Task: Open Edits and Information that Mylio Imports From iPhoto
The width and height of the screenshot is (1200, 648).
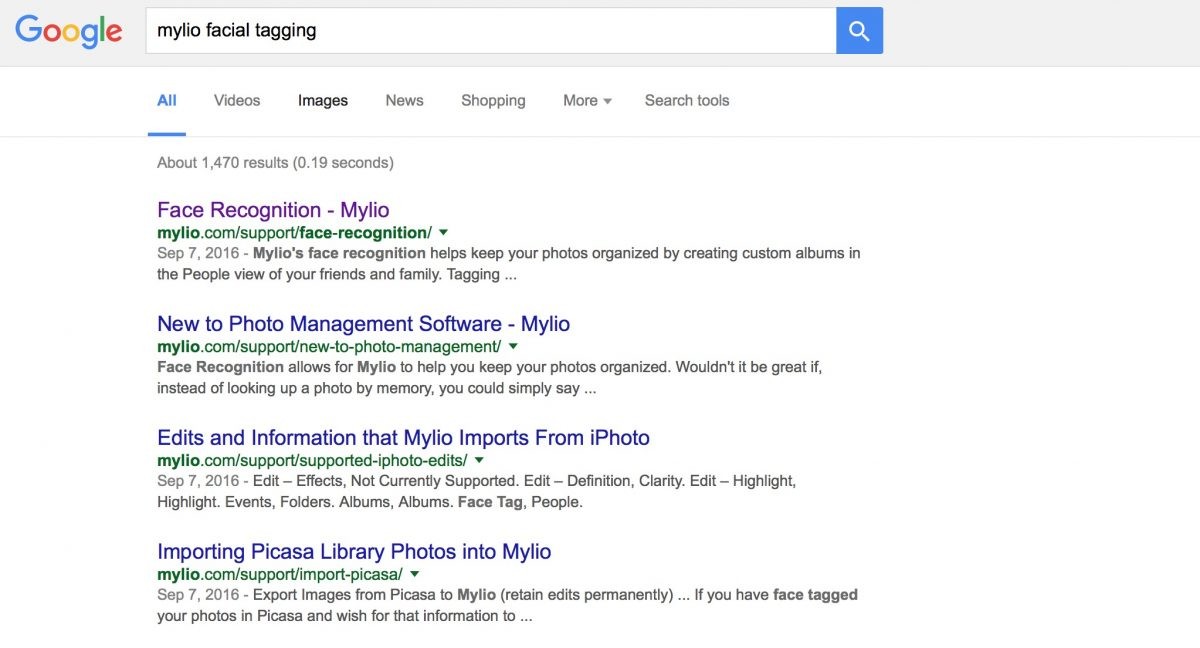Action: 403,438
